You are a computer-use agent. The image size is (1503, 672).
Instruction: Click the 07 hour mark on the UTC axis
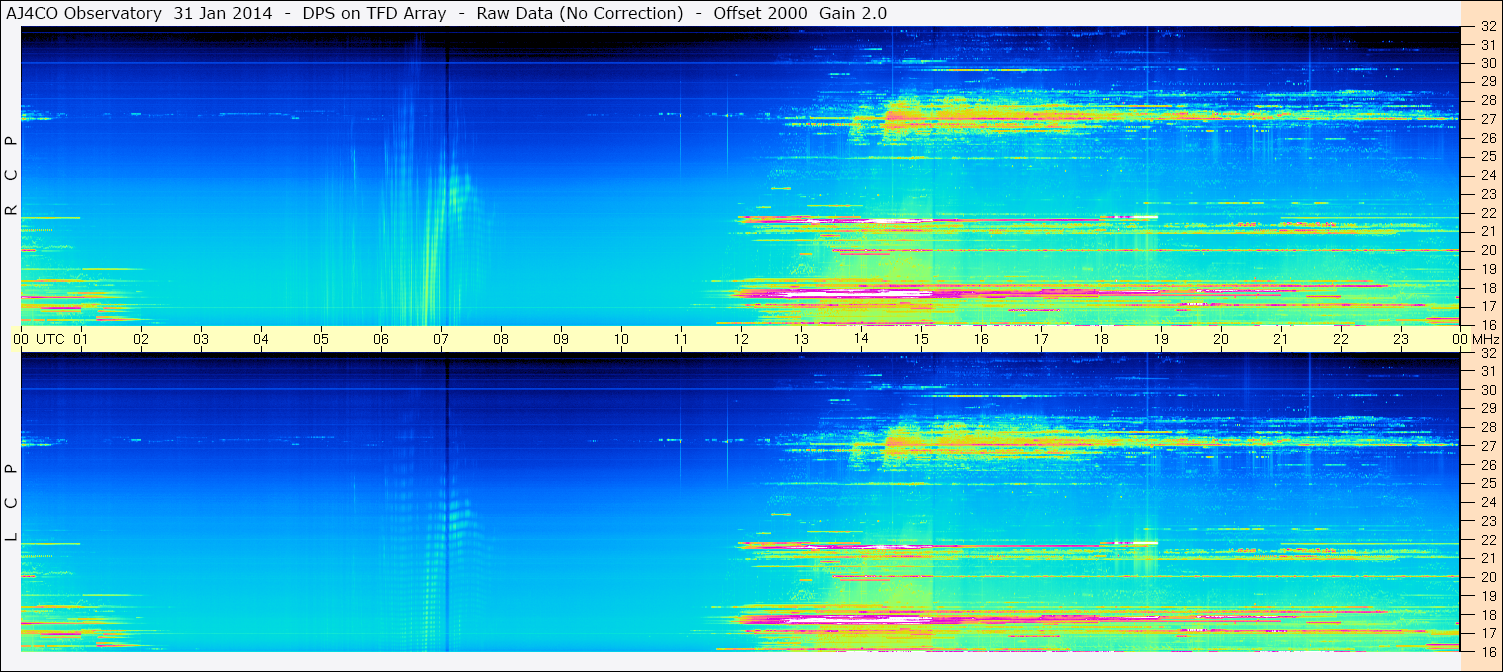[441, 339]
